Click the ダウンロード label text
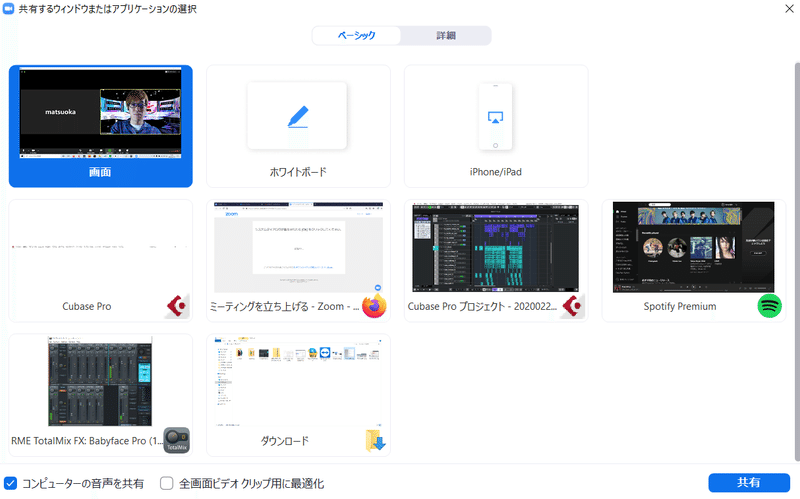 [x=285, y=441]
